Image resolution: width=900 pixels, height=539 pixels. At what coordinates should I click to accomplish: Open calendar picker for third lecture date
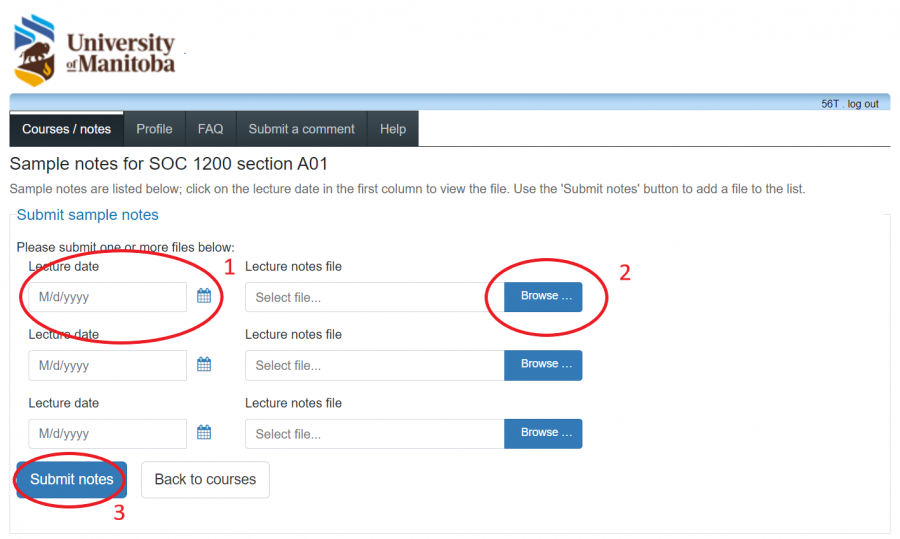(204, 433)
